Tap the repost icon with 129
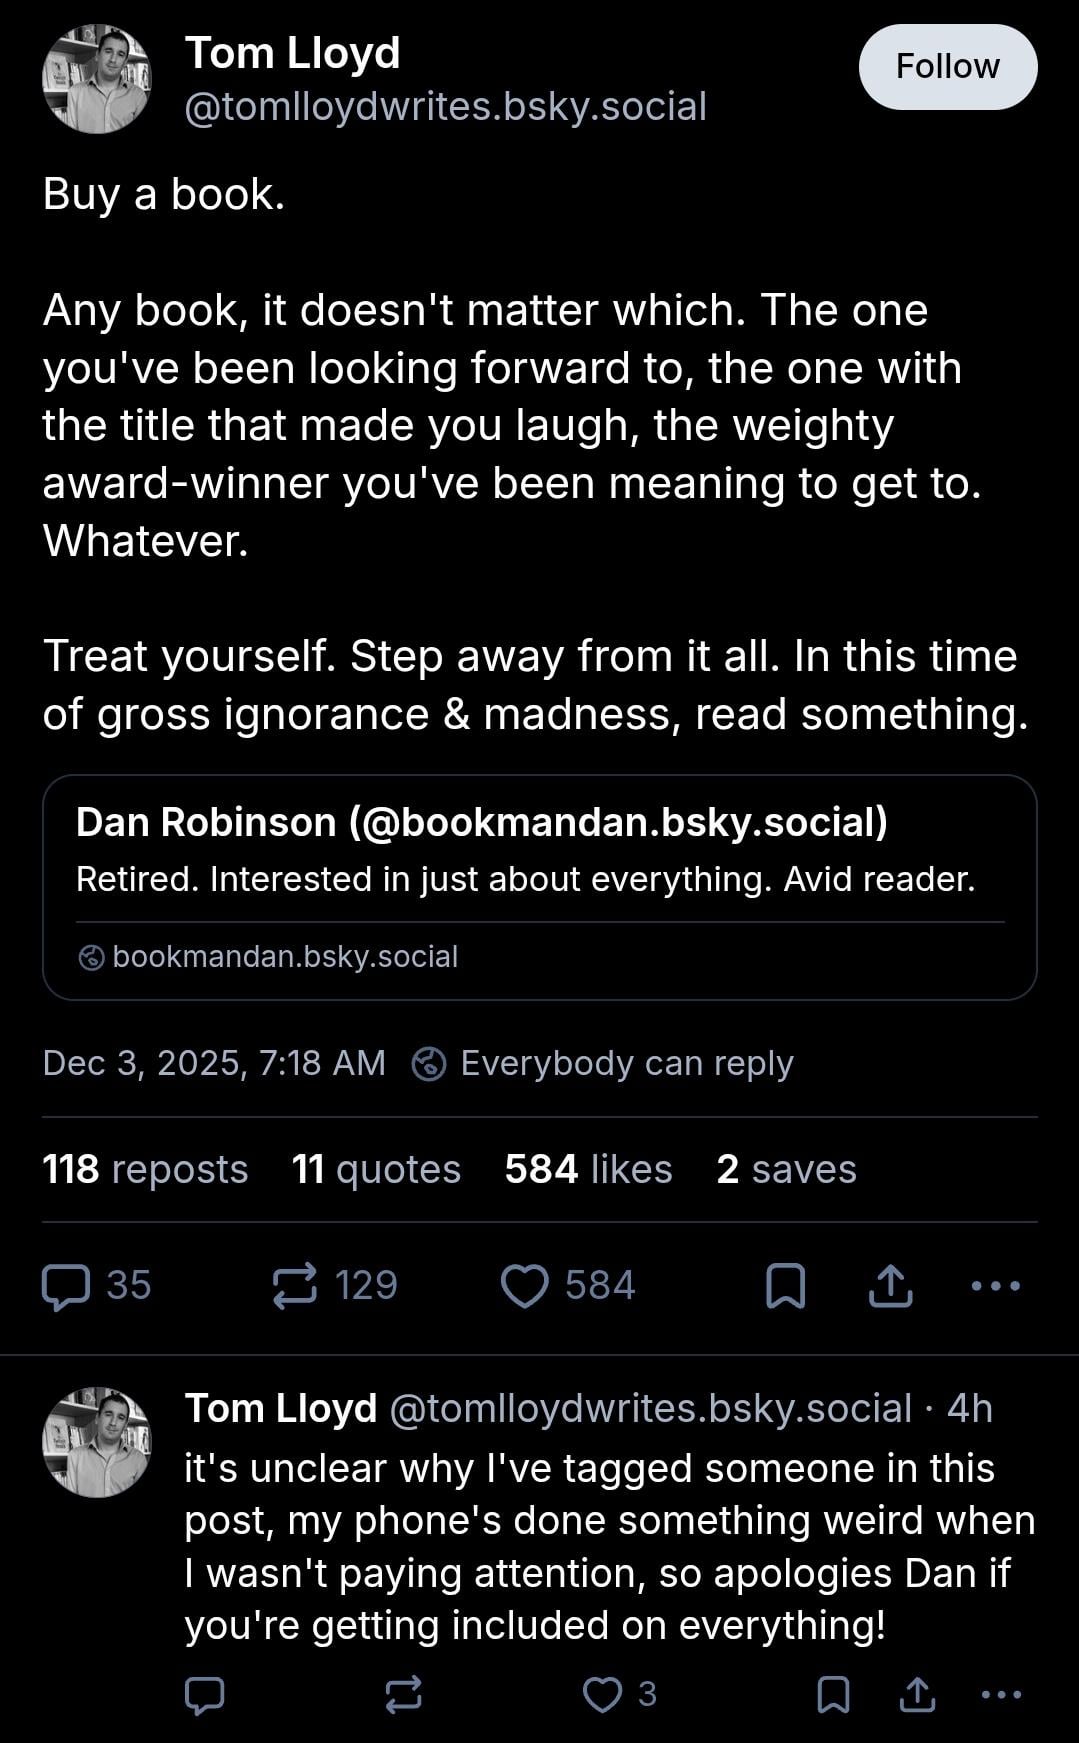Viewport: 1079px width, 1743px height. pos(295,1286)
